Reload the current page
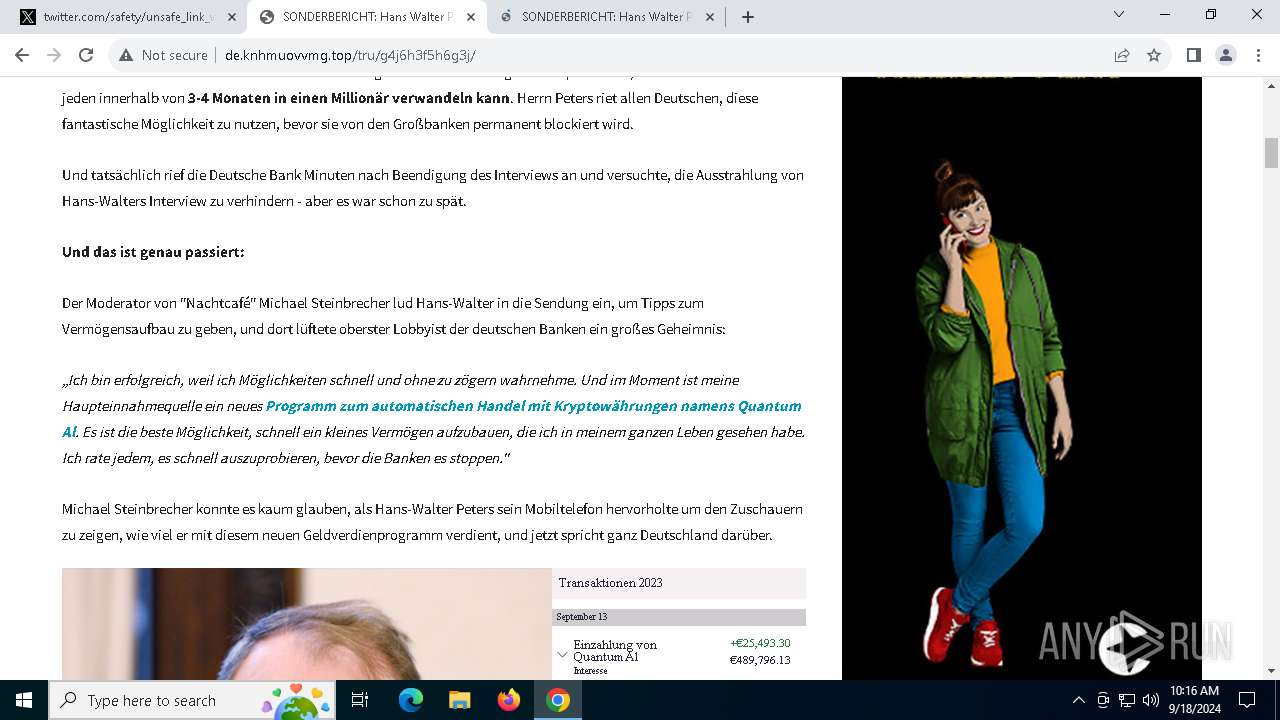Viewport: 1280px width, 720px height. [x=86, y=55]
